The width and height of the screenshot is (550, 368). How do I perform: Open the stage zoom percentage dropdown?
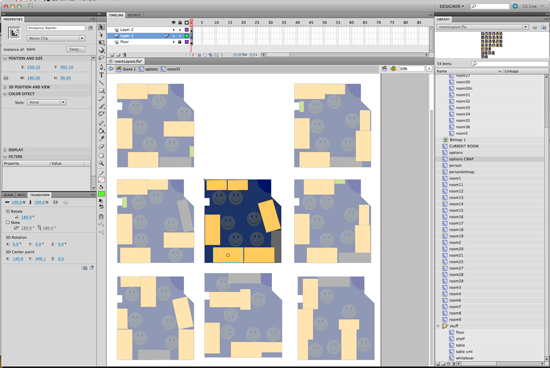[x=428, y=68]
